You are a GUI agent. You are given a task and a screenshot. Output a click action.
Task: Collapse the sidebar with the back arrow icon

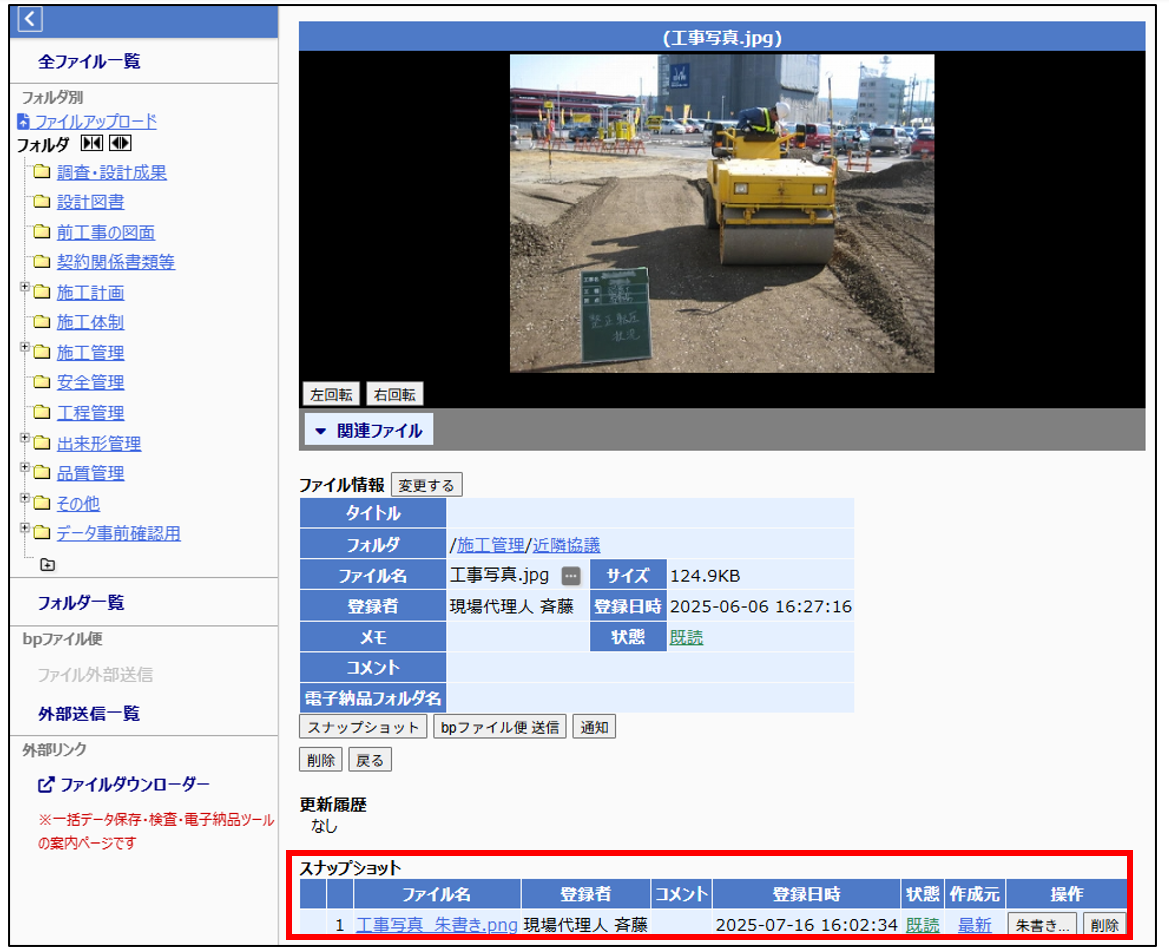[x=31, y=18]
